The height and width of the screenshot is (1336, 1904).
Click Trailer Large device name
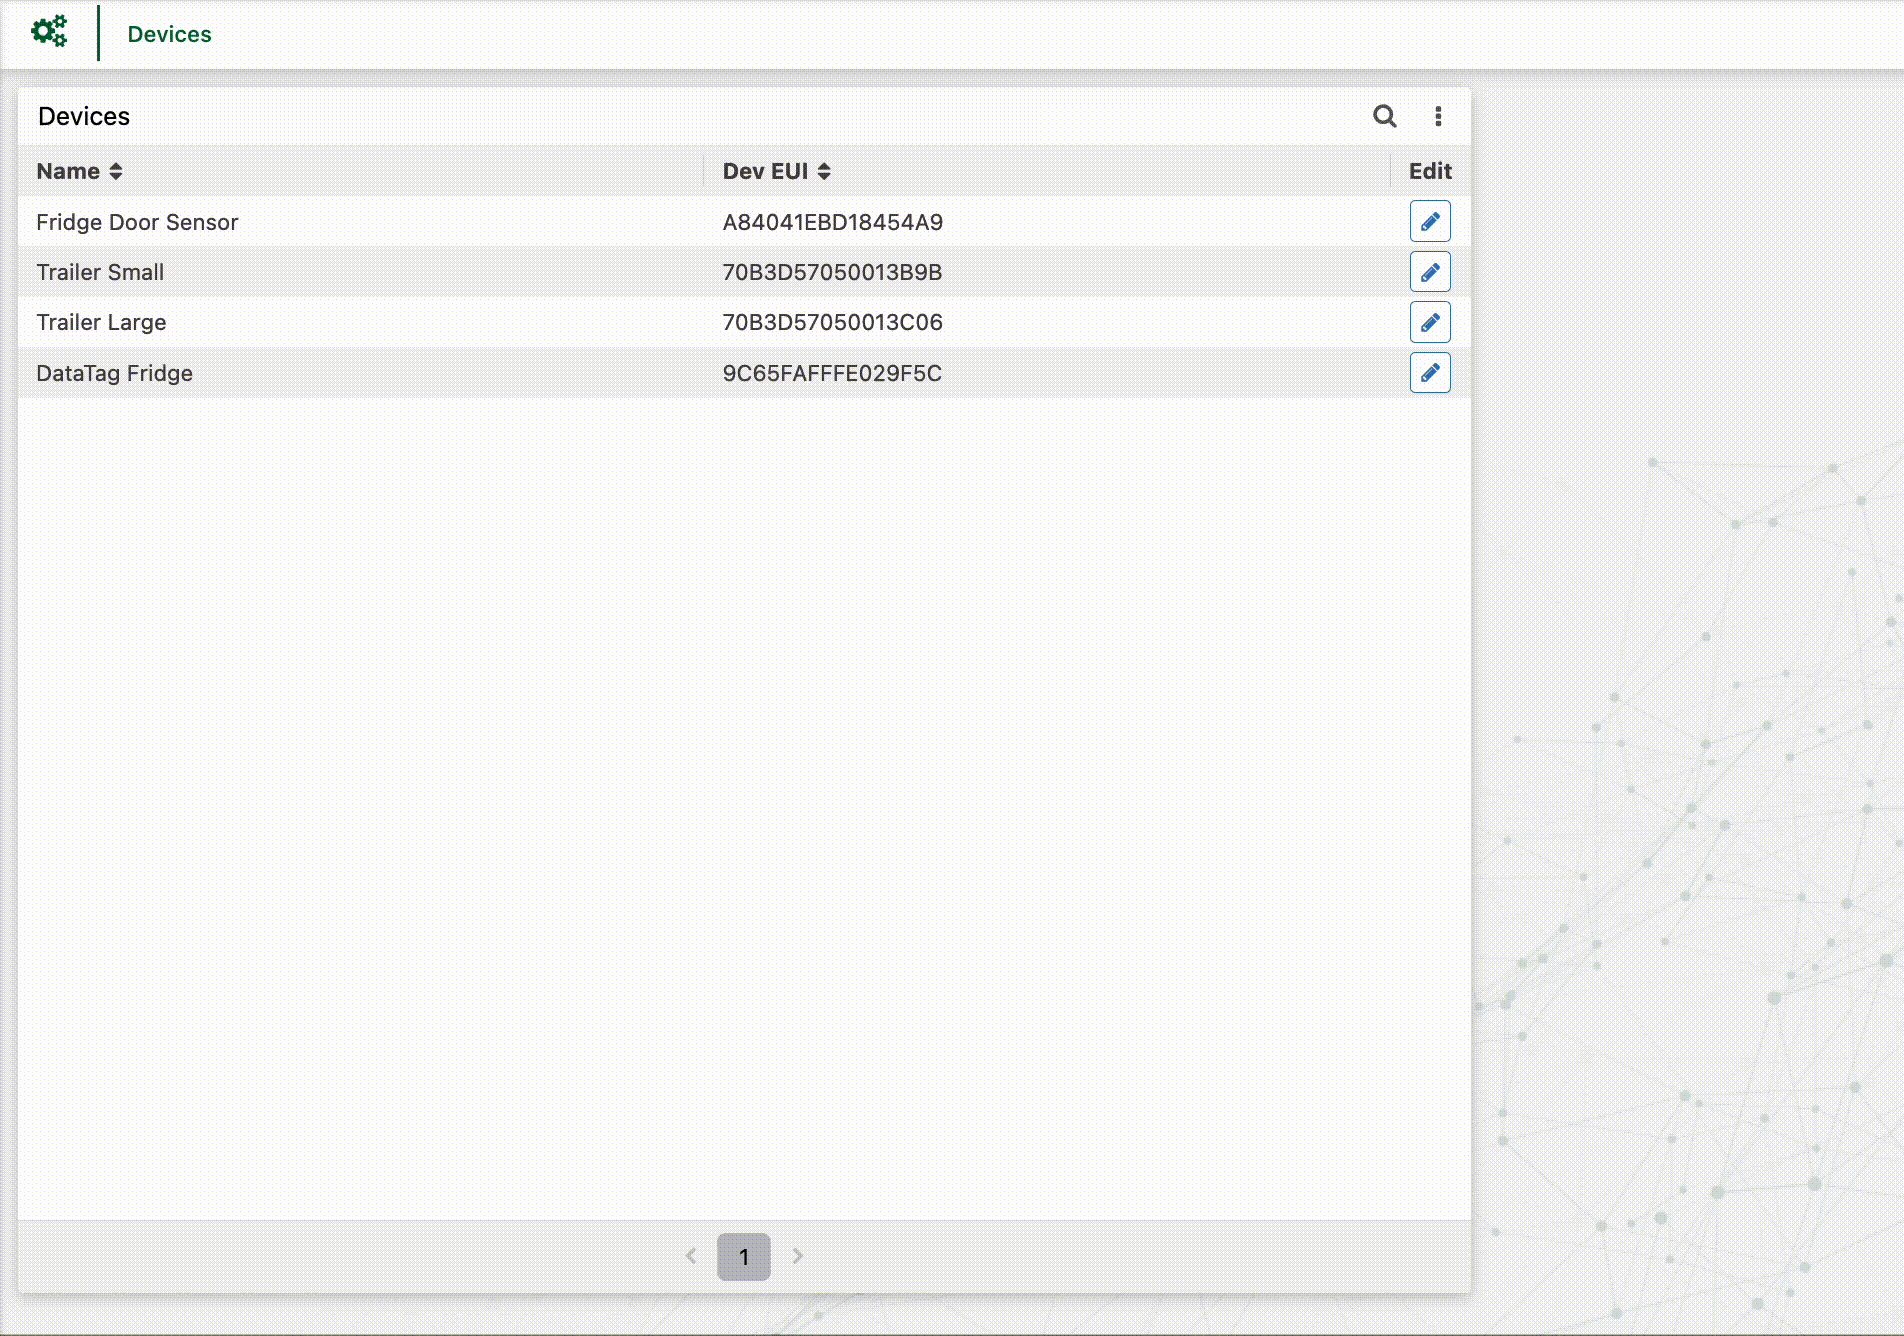(x=101, y=322)
